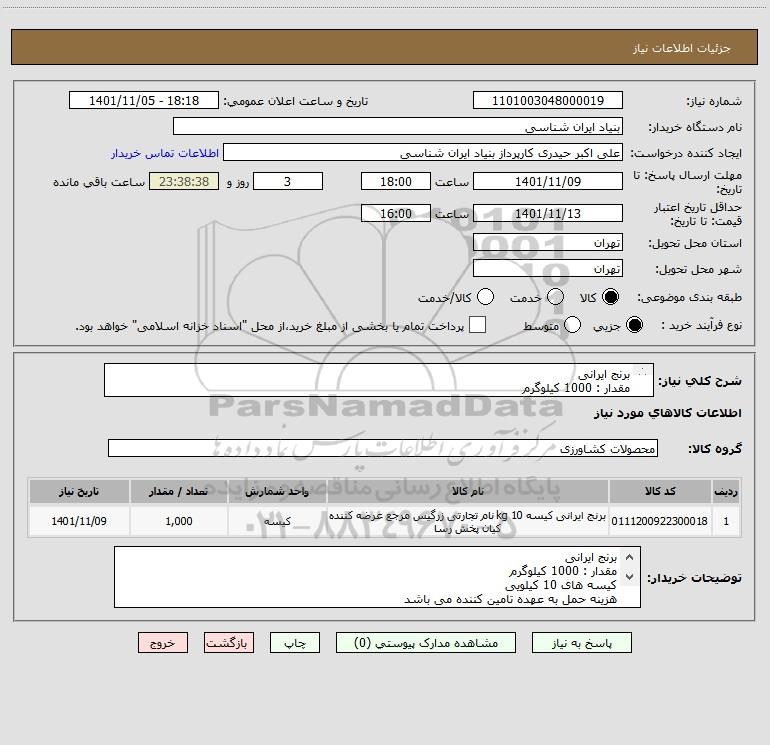Click the buyer notes text area

[x=378, y=577]
